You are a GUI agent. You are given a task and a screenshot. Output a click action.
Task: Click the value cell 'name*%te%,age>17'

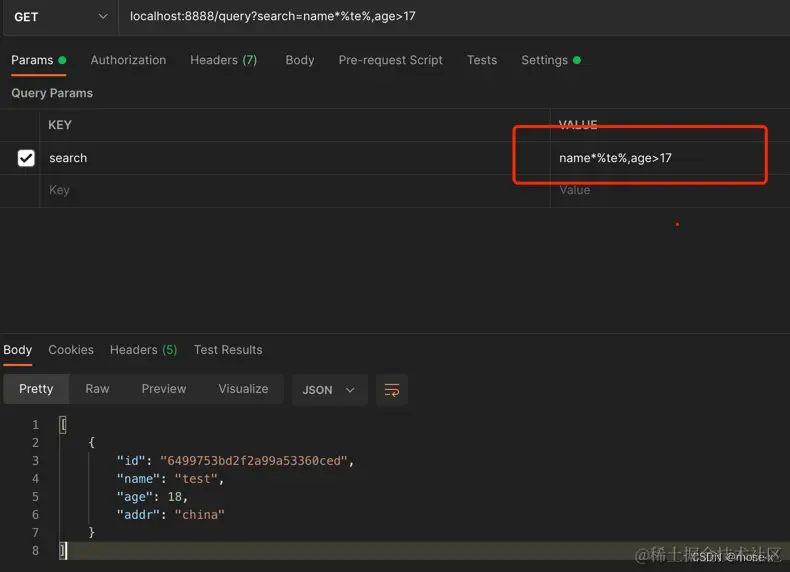pyautogui.click(x=670, y=158)
